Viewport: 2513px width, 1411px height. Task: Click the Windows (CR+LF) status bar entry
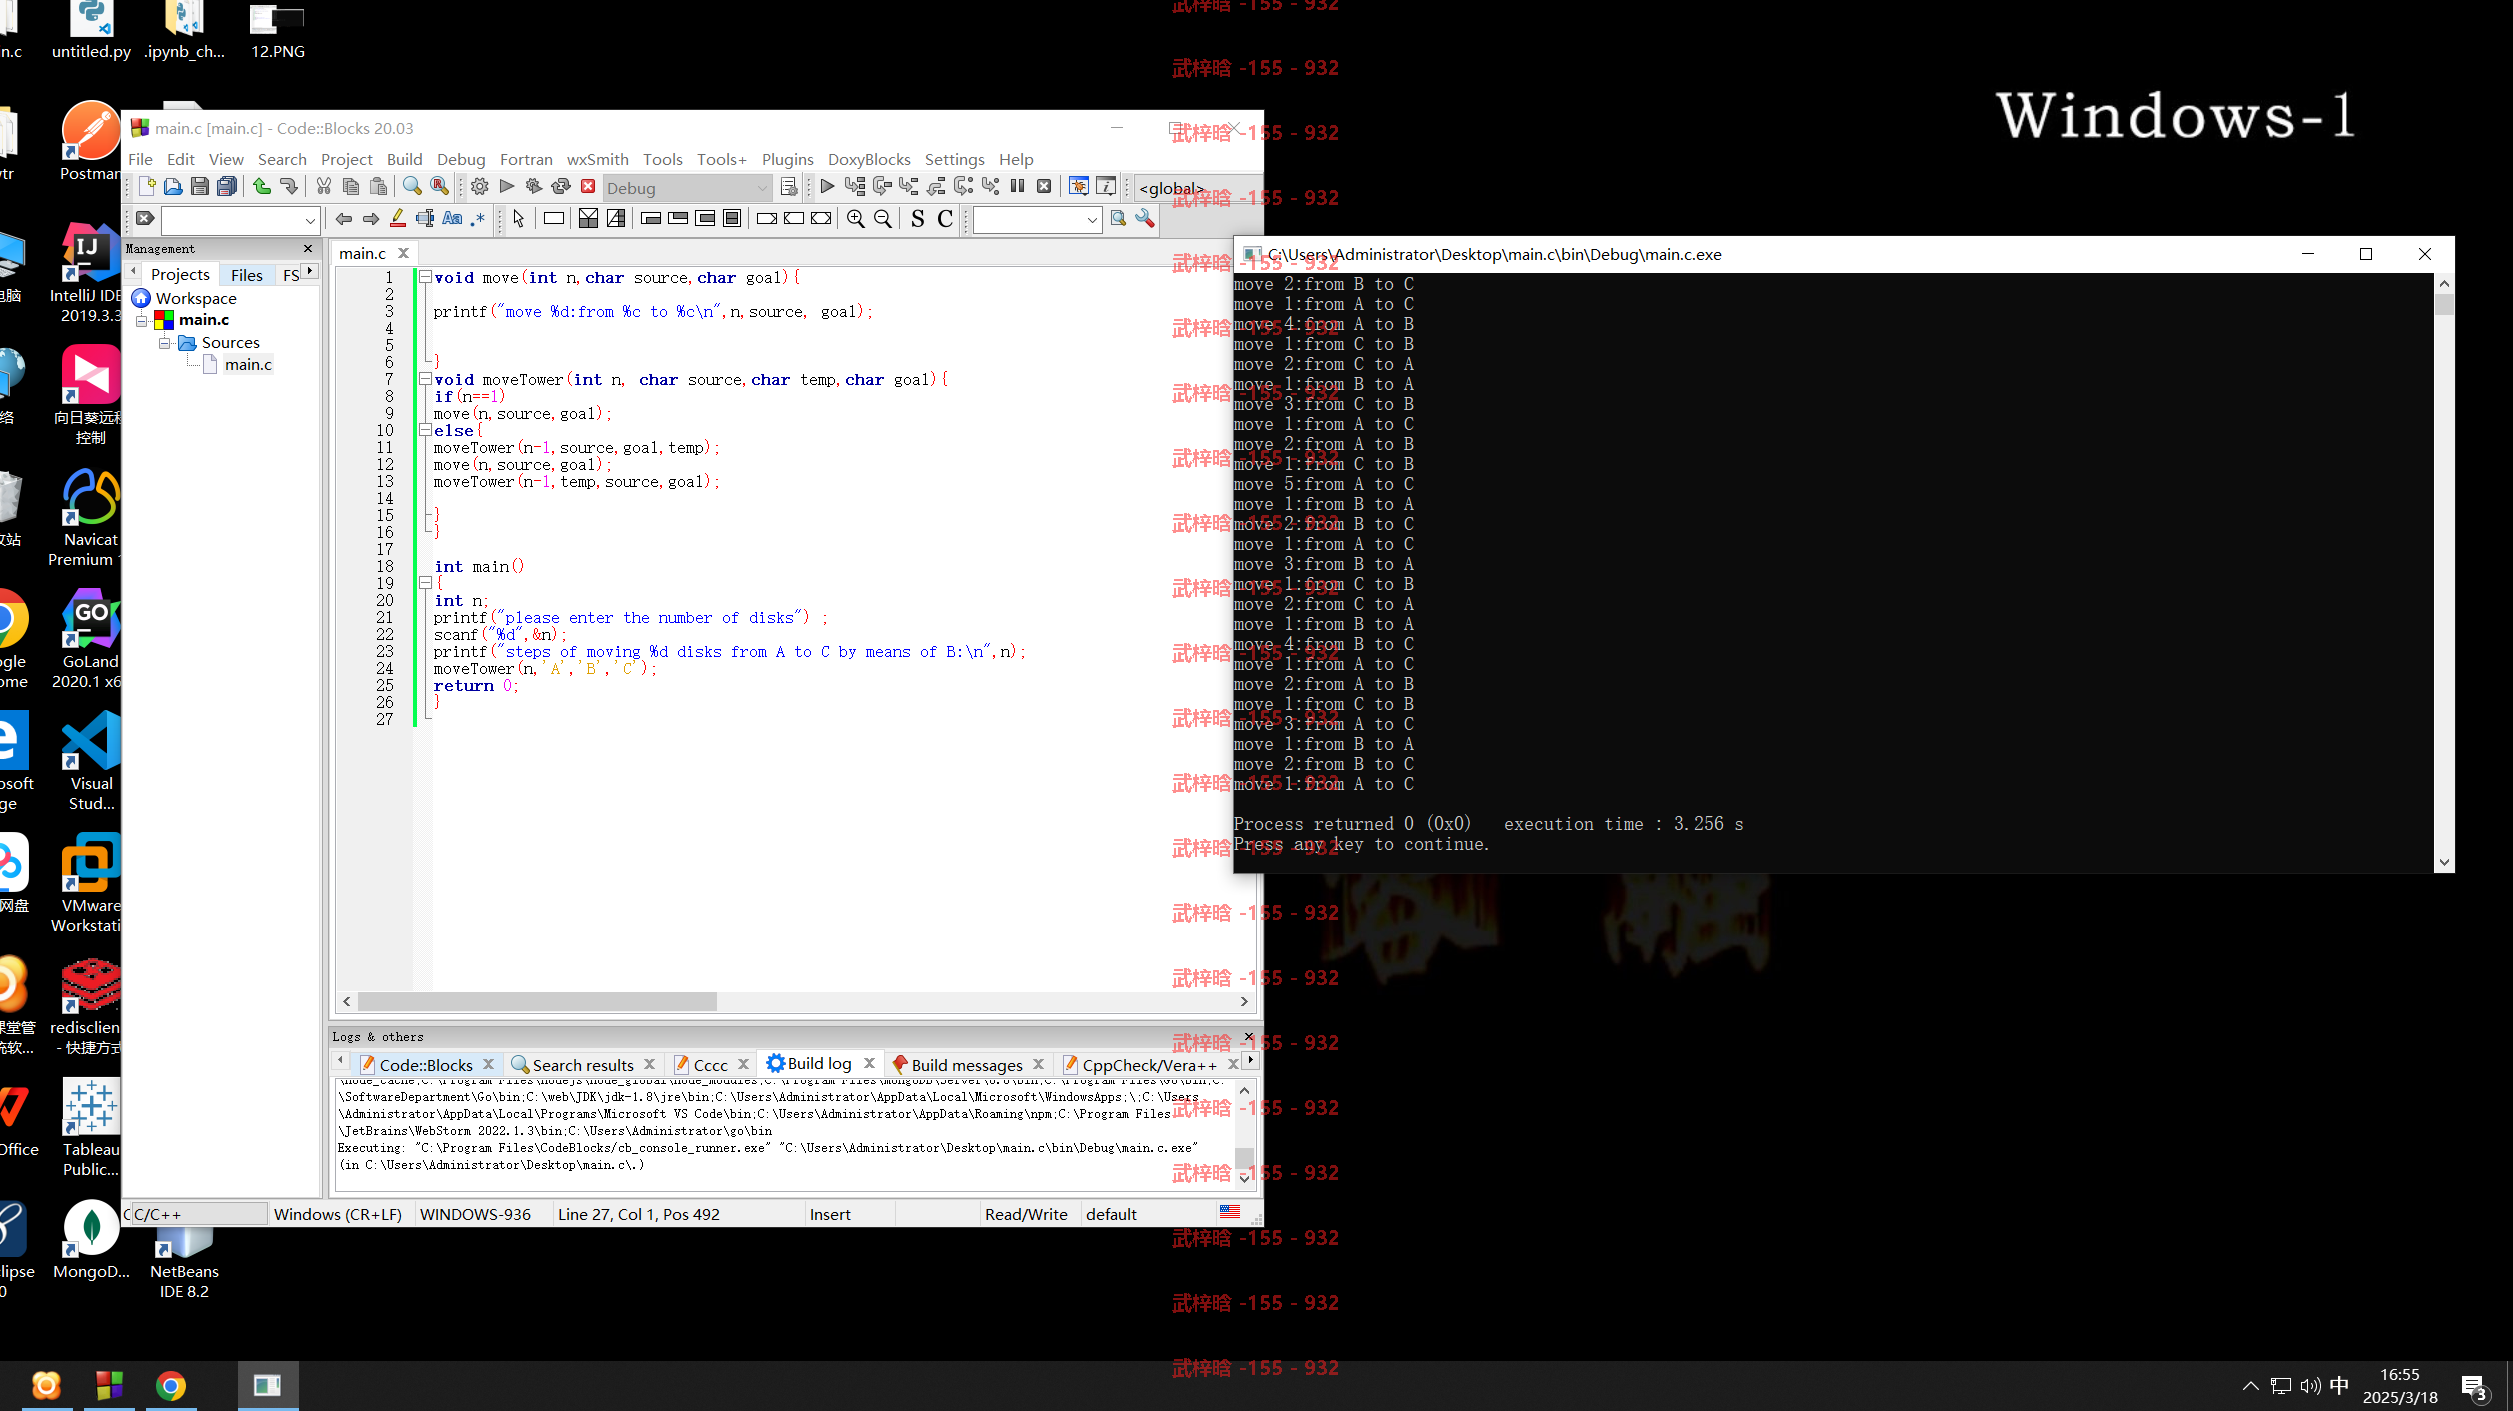pos(337,1214)
